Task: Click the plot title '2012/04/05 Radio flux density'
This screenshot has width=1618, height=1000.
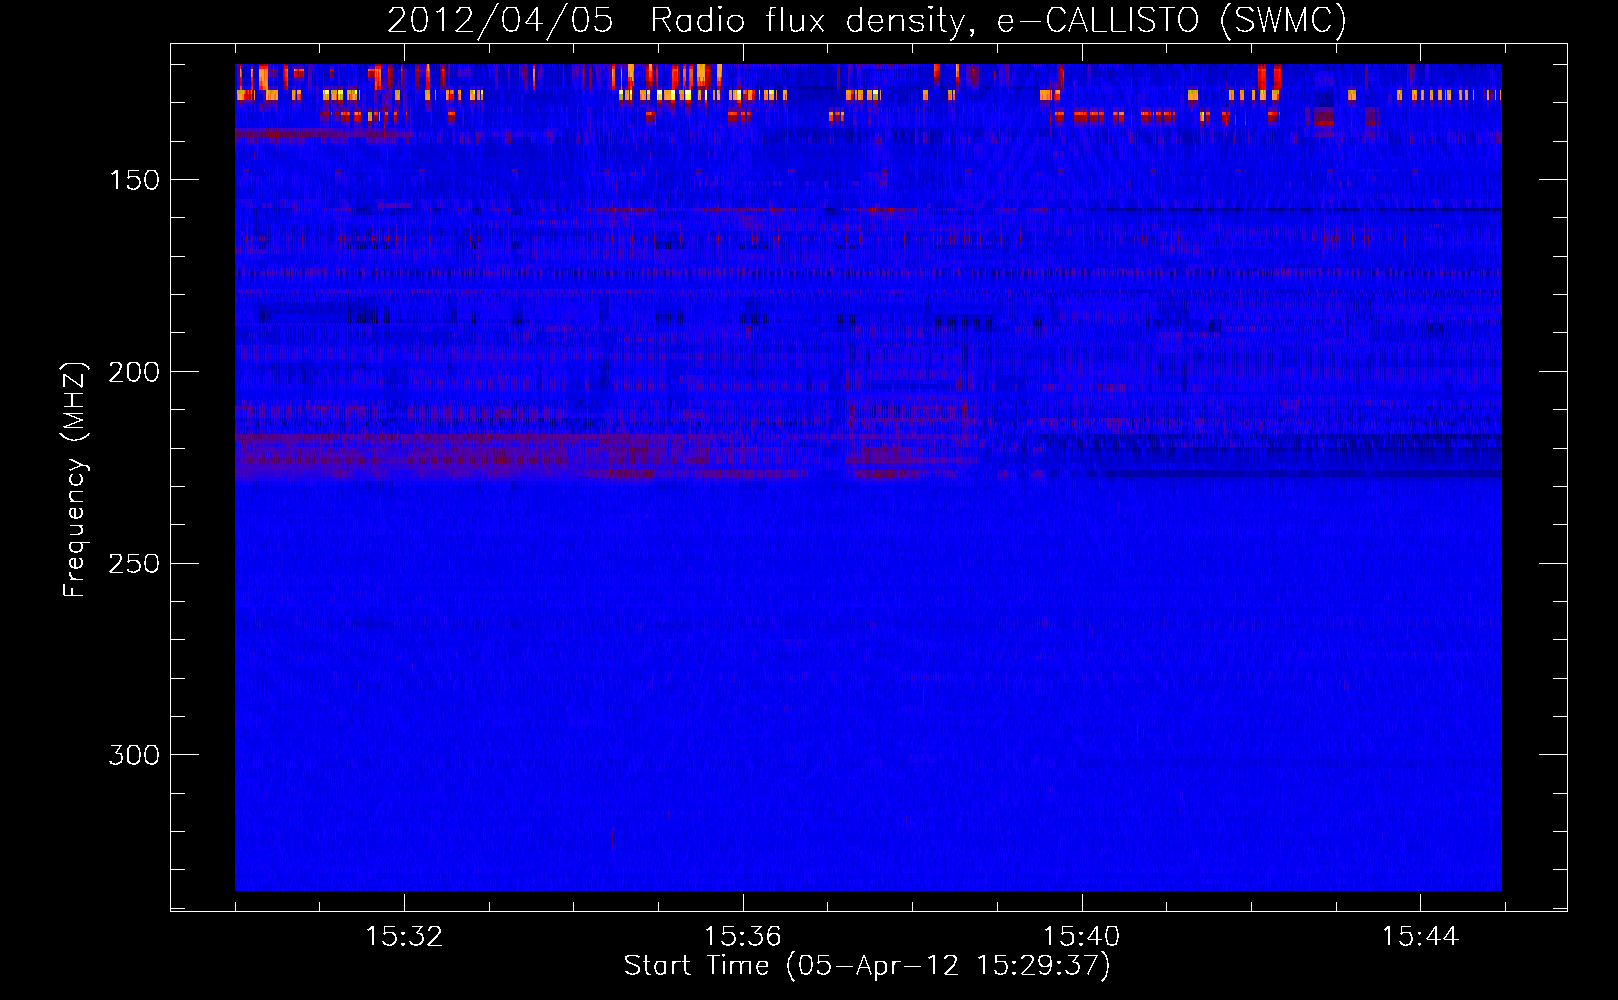Action: tap(867, 21)
